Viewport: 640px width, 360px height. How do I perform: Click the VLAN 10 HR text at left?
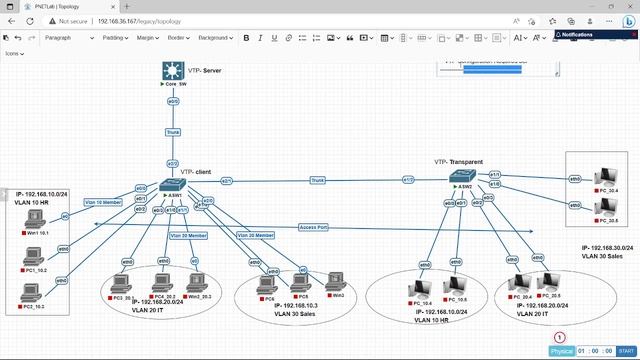pos(31,202)
